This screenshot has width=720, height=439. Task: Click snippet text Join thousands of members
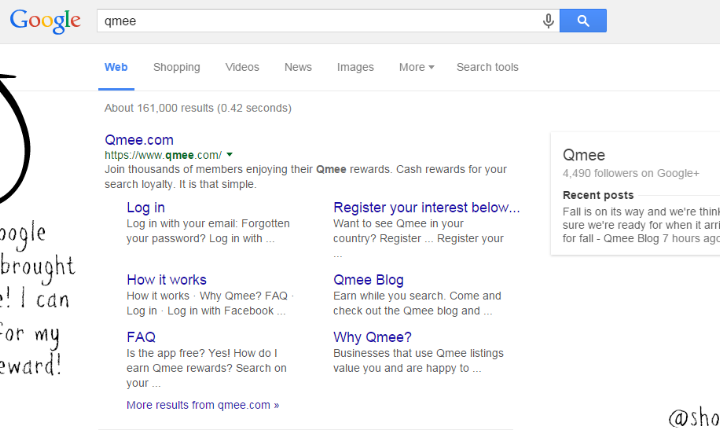click(x=305, y=177)
